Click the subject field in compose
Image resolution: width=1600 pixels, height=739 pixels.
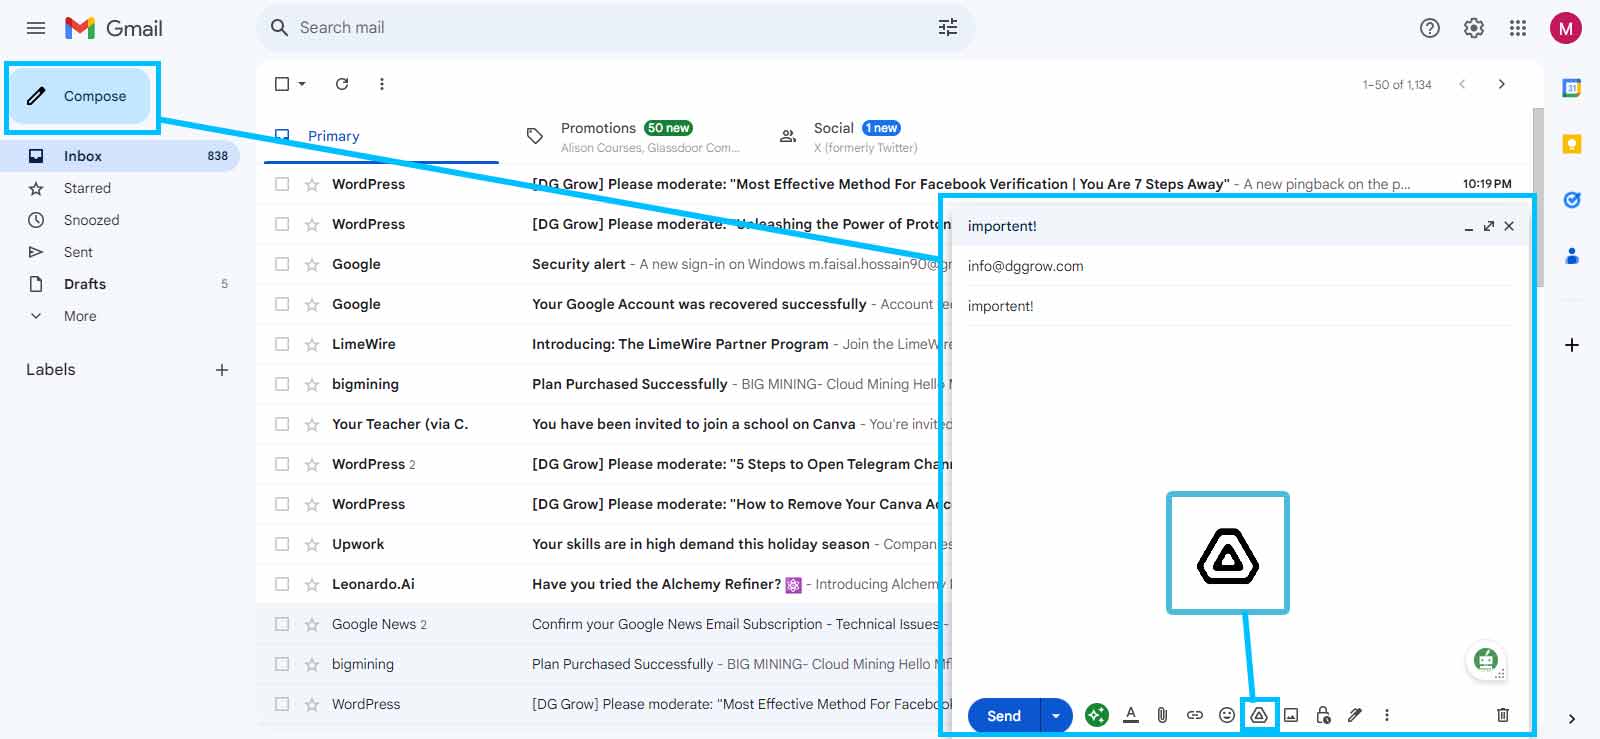[x=1239, y=306]
